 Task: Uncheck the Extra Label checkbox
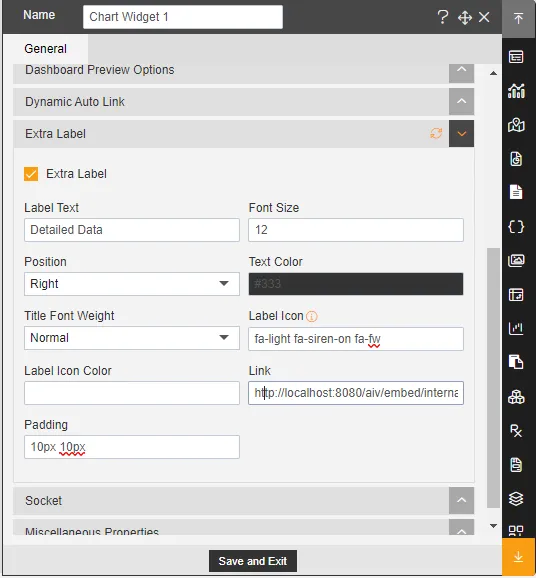[x=31, y=174]
